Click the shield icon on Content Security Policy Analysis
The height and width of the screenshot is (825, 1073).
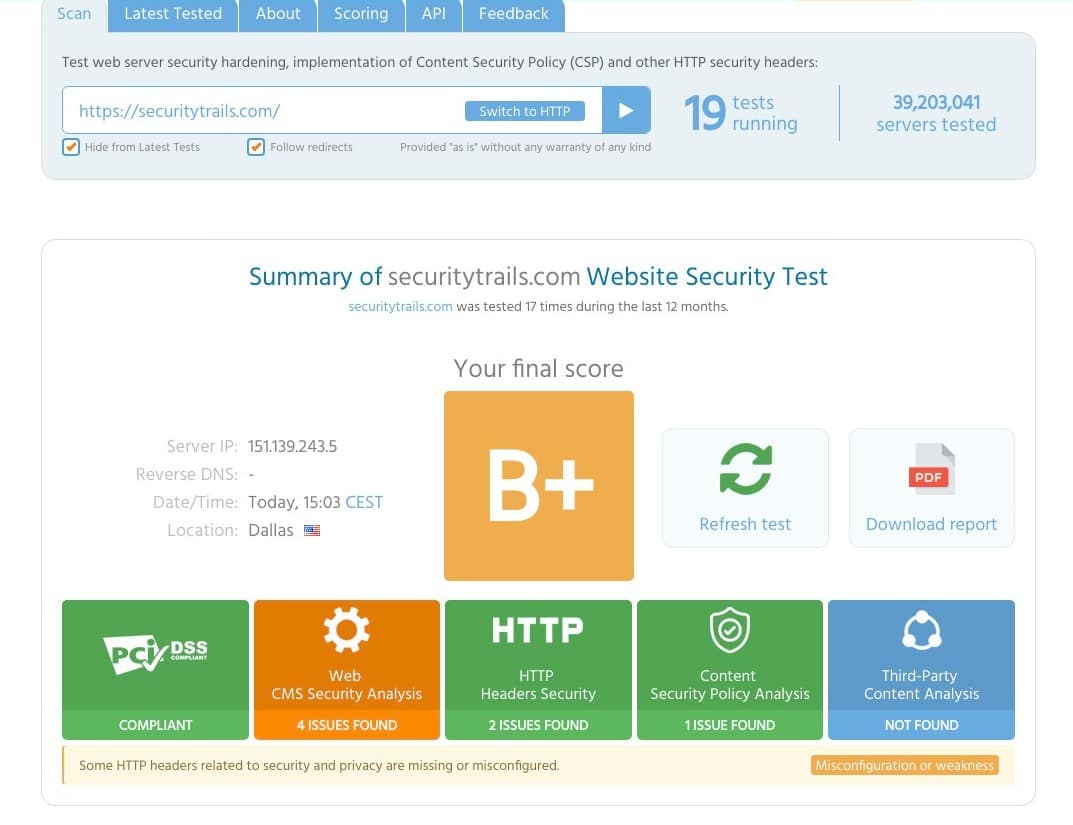(729, 629)
